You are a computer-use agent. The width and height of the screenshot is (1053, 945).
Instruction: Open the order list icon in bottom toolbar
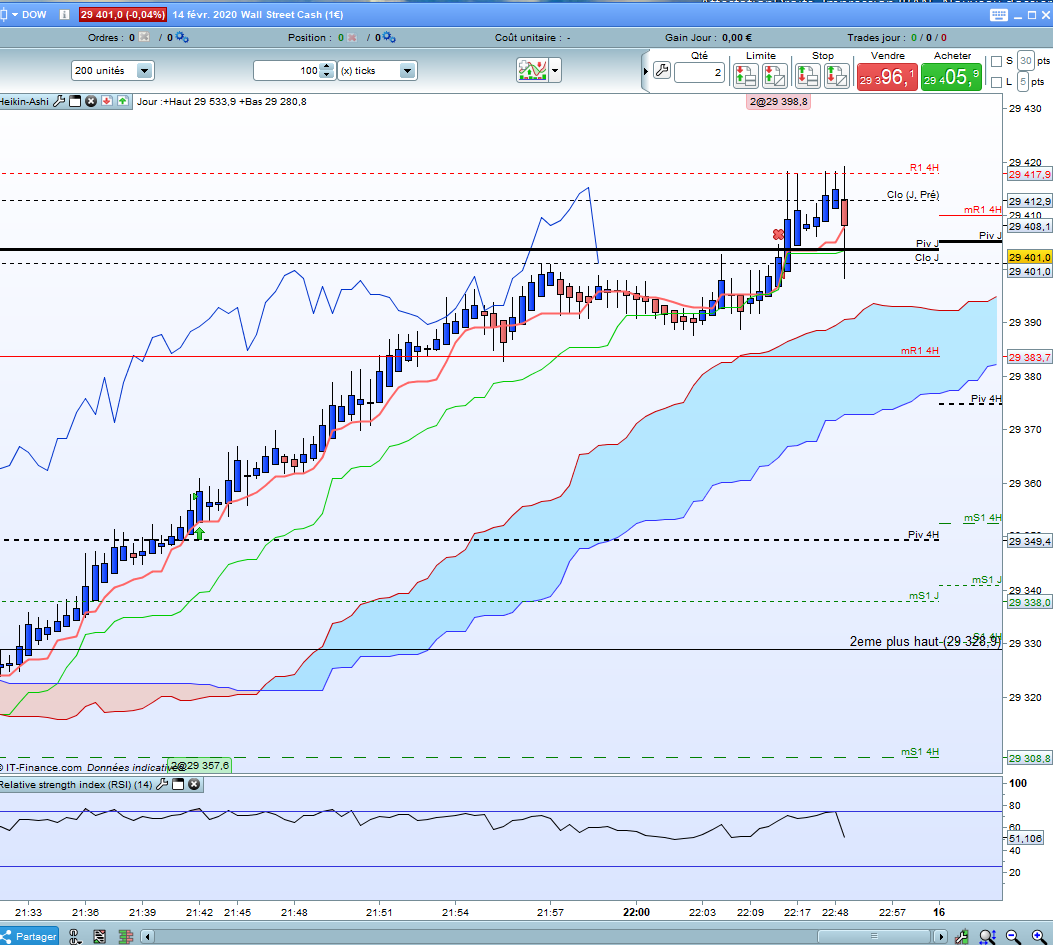click(99, 936)
